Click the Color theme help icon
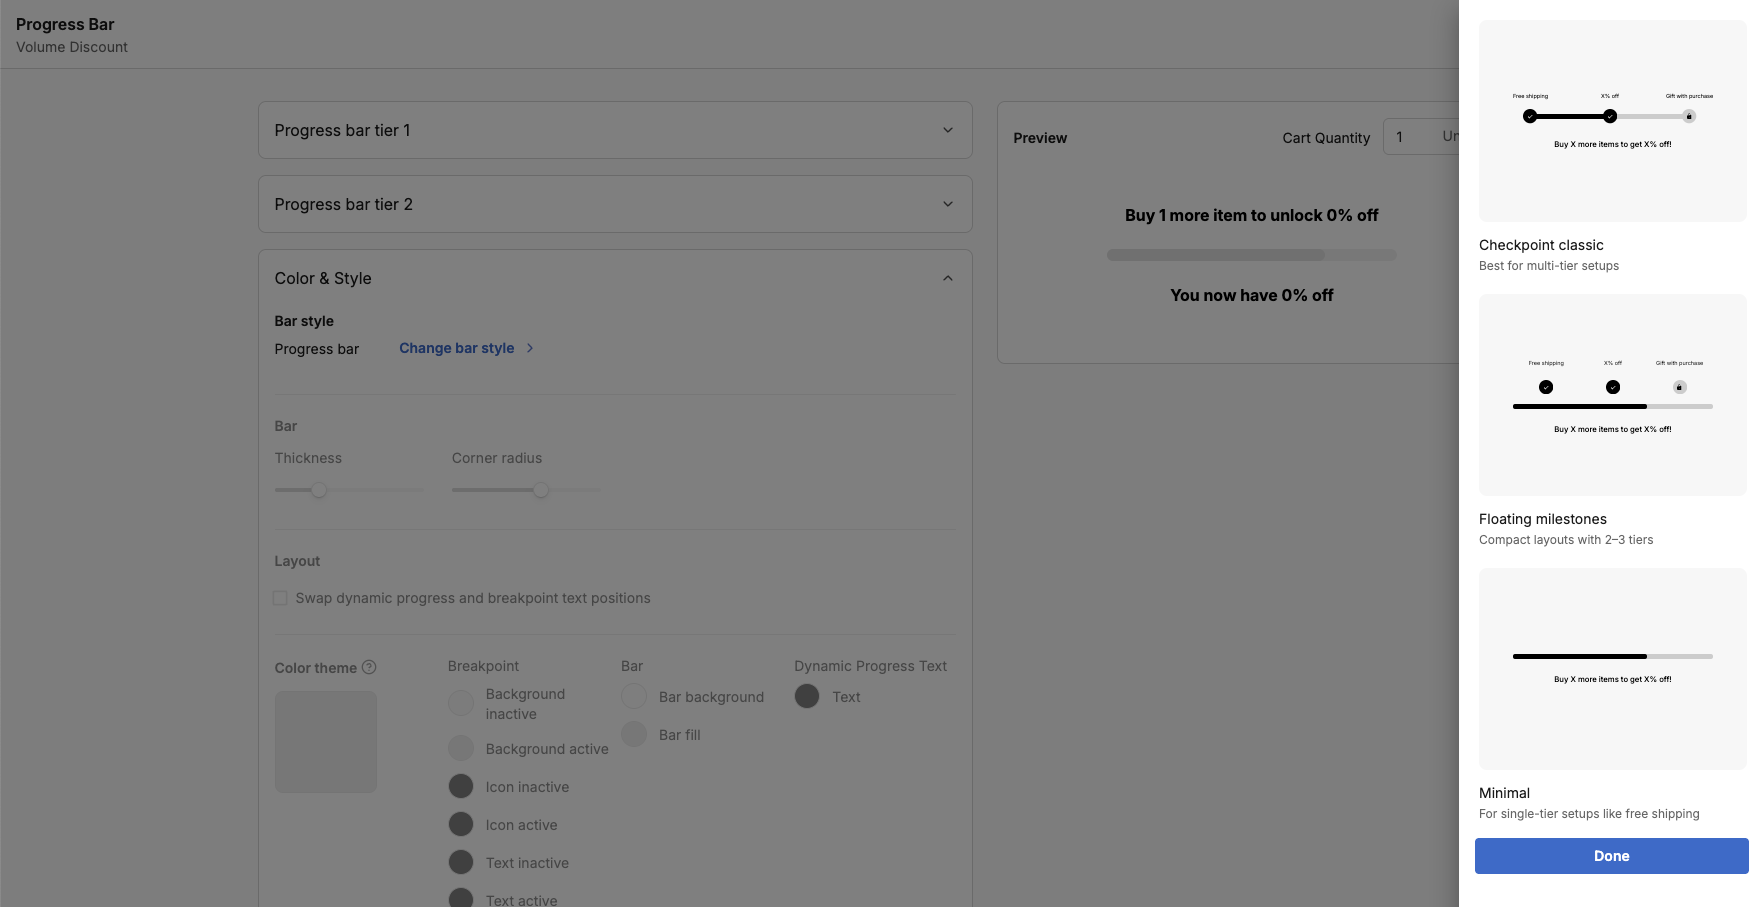Image resolution: width=1764 pixels, height=907 pixels. pyautogui.click(x=369, y=667)
